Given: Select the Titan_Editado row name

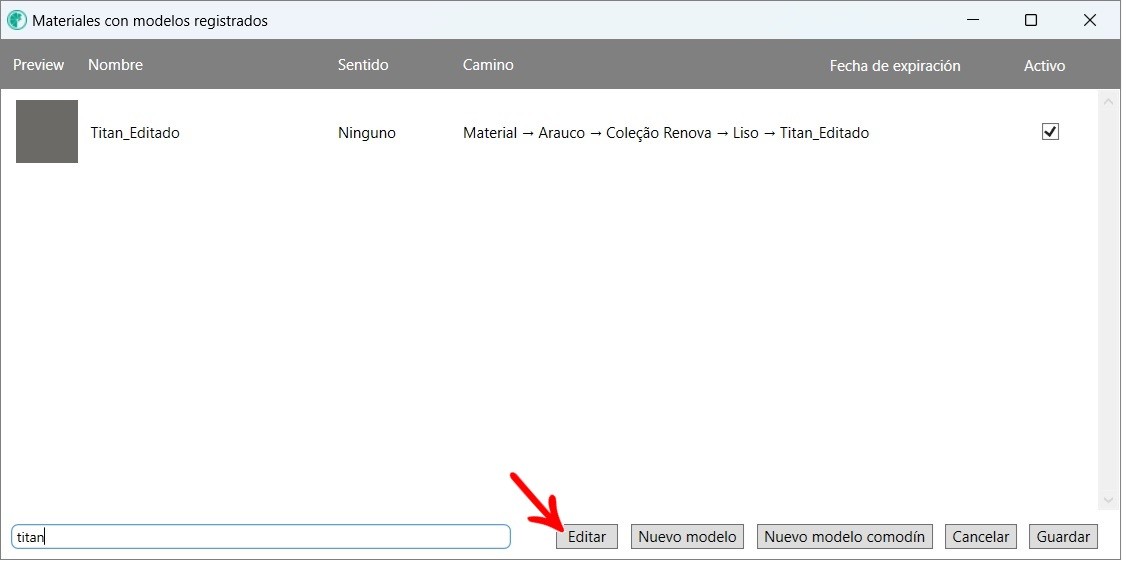Looking at the screenshot, I should 135,133.
